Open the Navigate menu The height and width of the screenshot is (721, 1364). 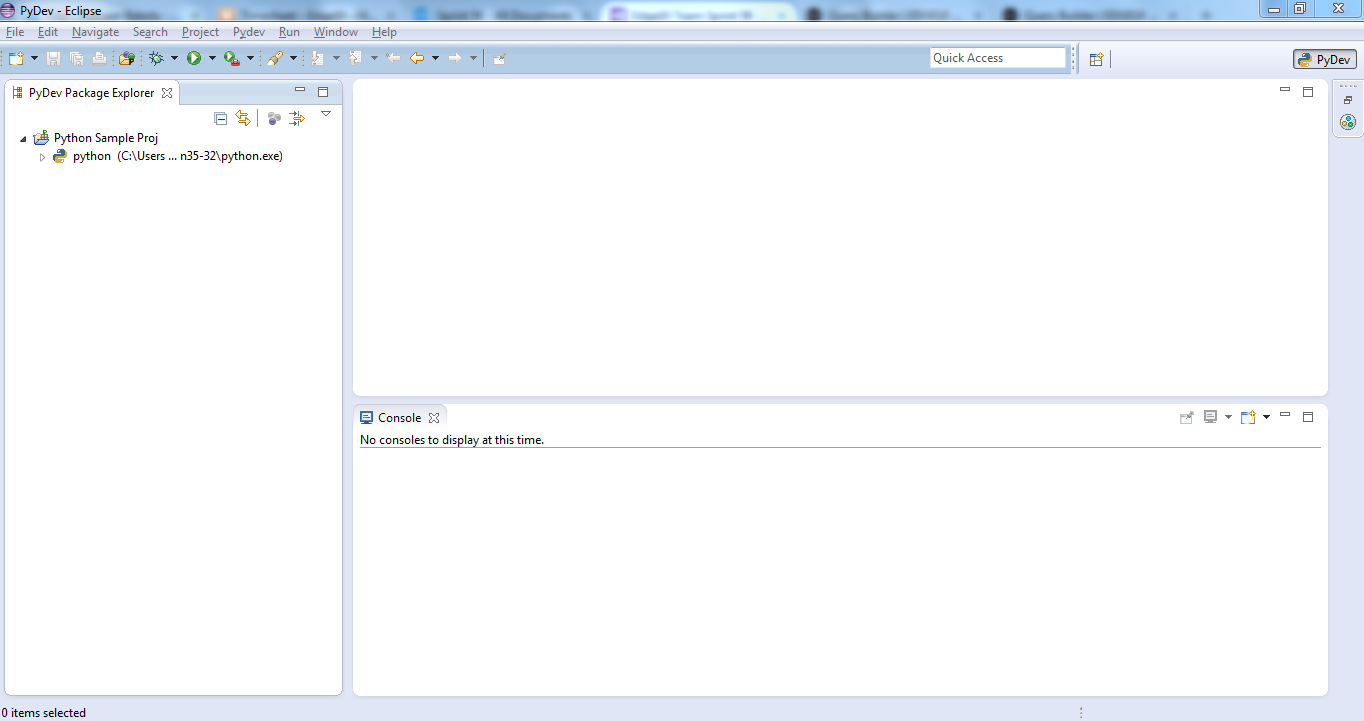pyautogui.click(x=96, y=32)
